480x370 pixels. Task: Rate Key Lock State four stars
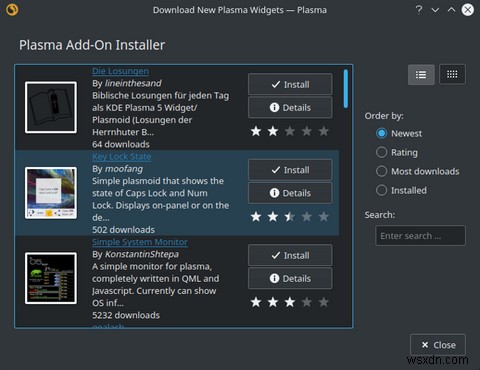coord(307,217)
